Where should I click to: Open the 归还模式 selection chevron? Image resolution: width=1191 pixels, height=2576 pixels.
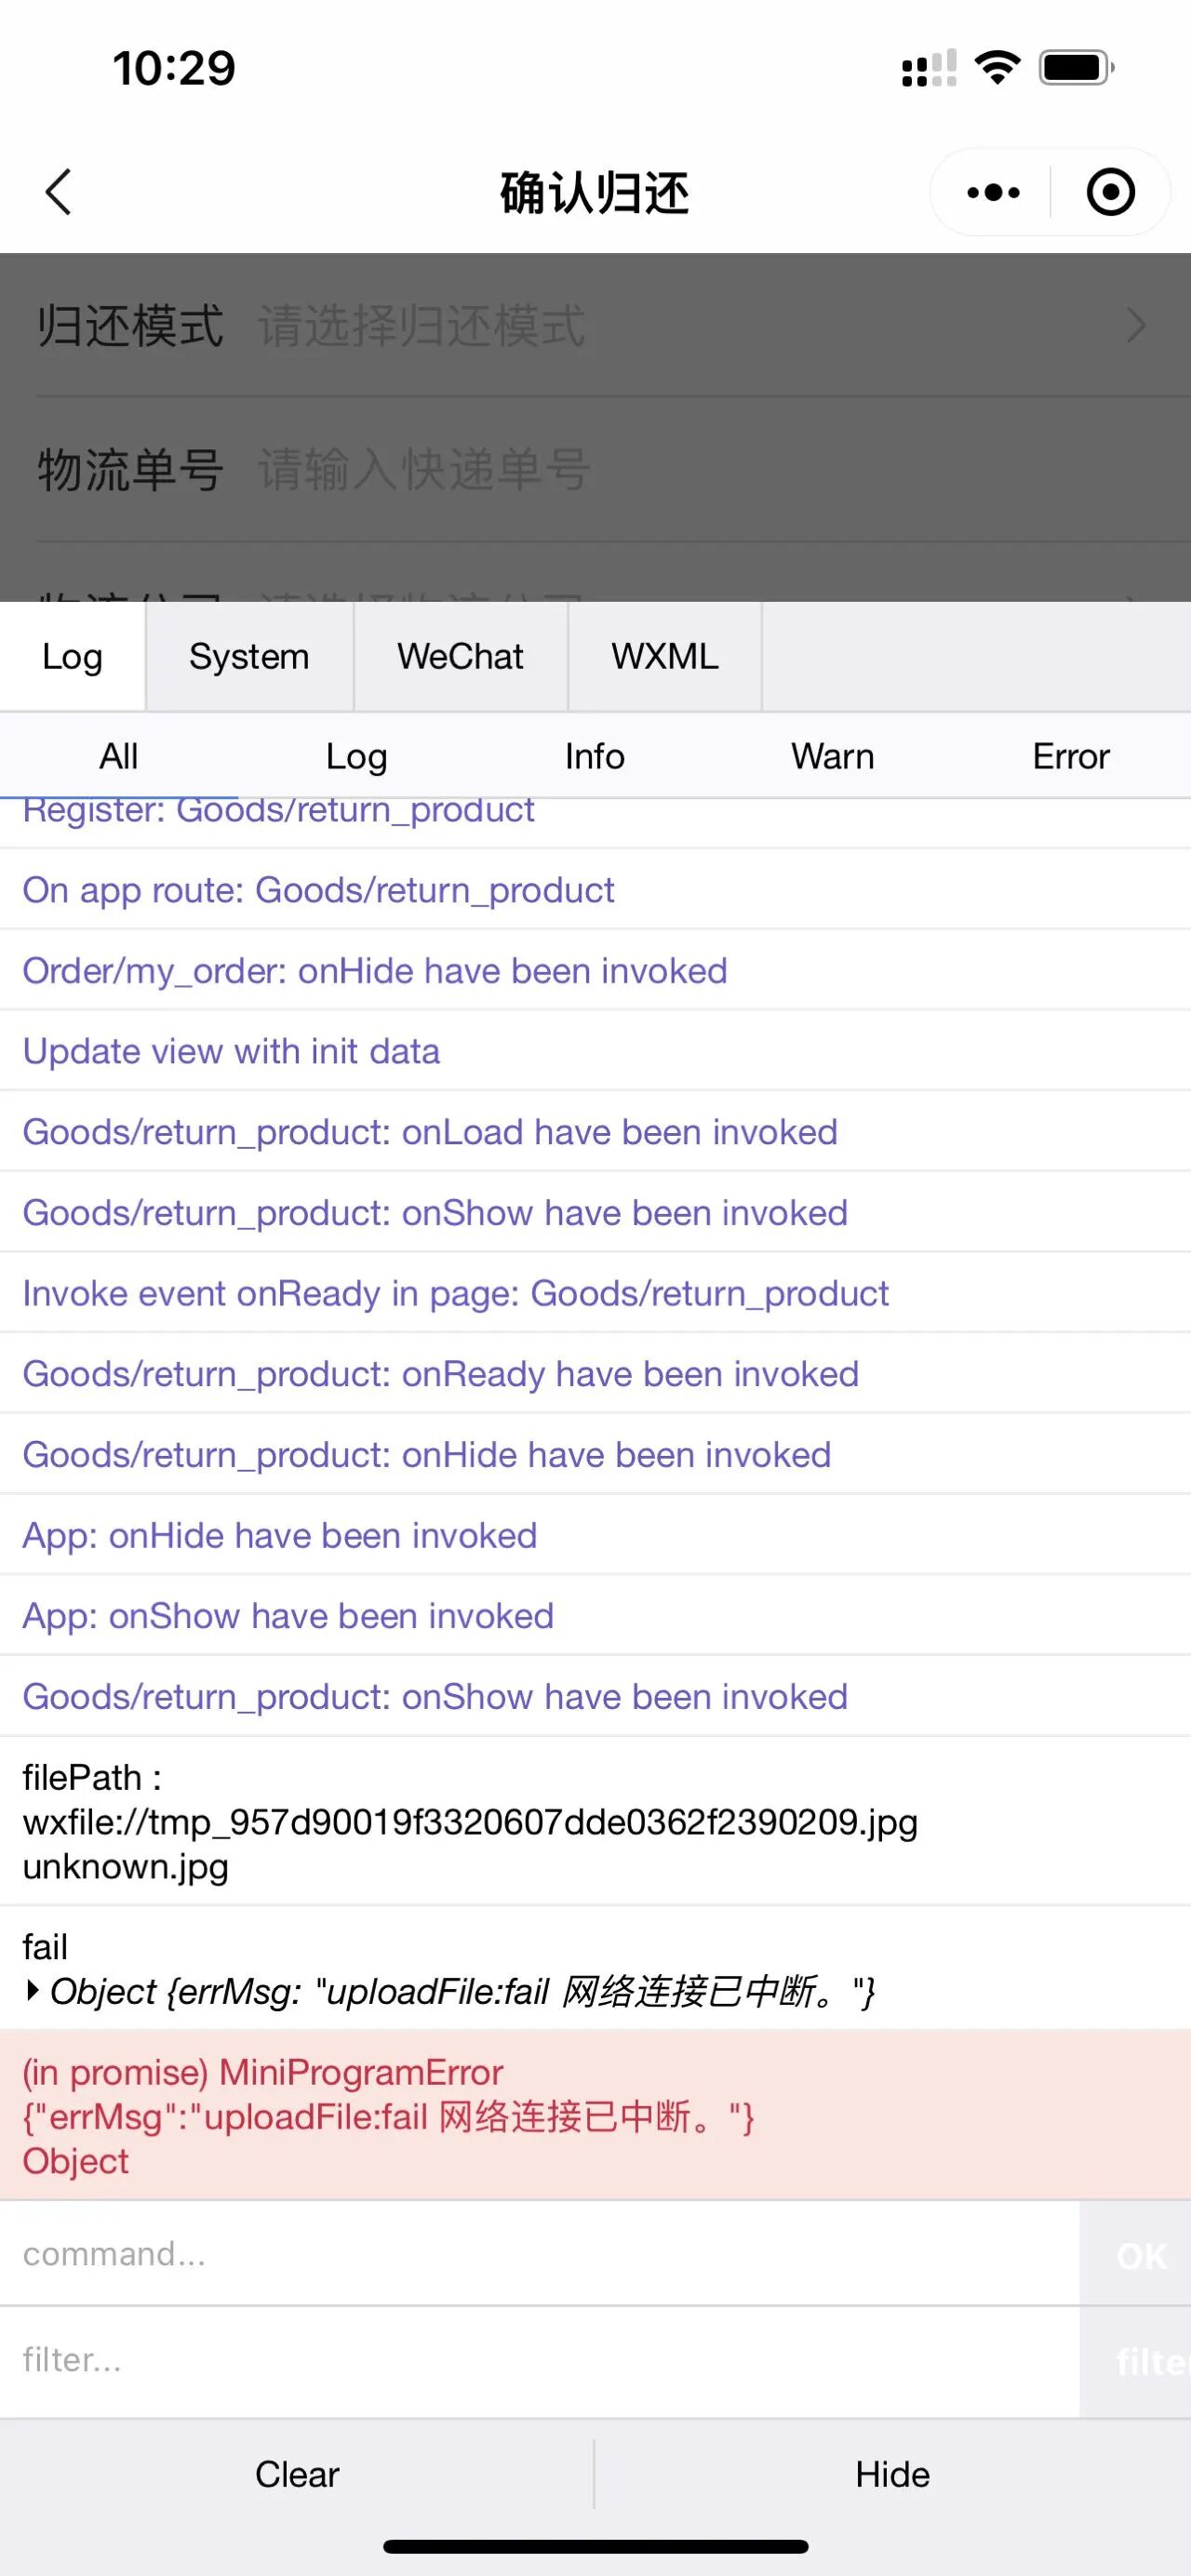click(1136, 326)
